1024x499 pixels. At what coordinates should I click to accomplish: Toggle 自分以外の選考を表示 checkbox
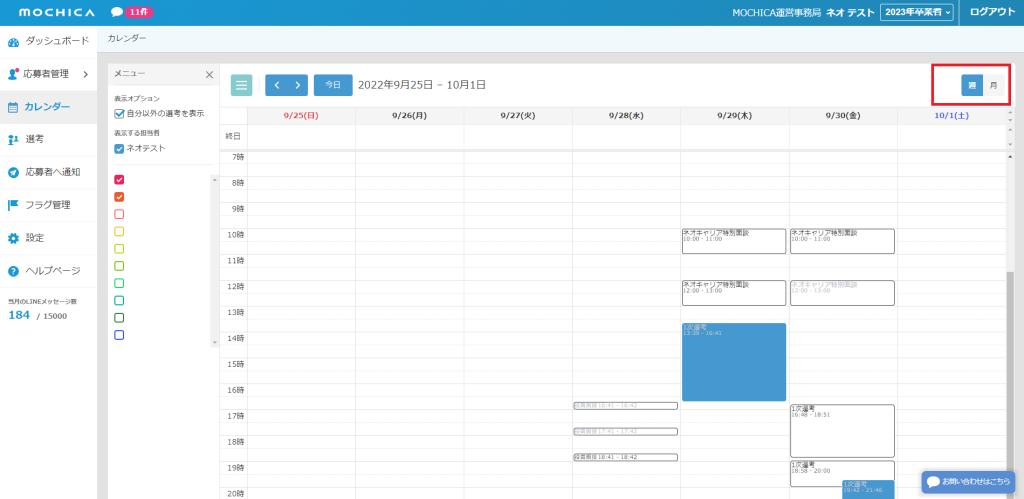point(119,113)
